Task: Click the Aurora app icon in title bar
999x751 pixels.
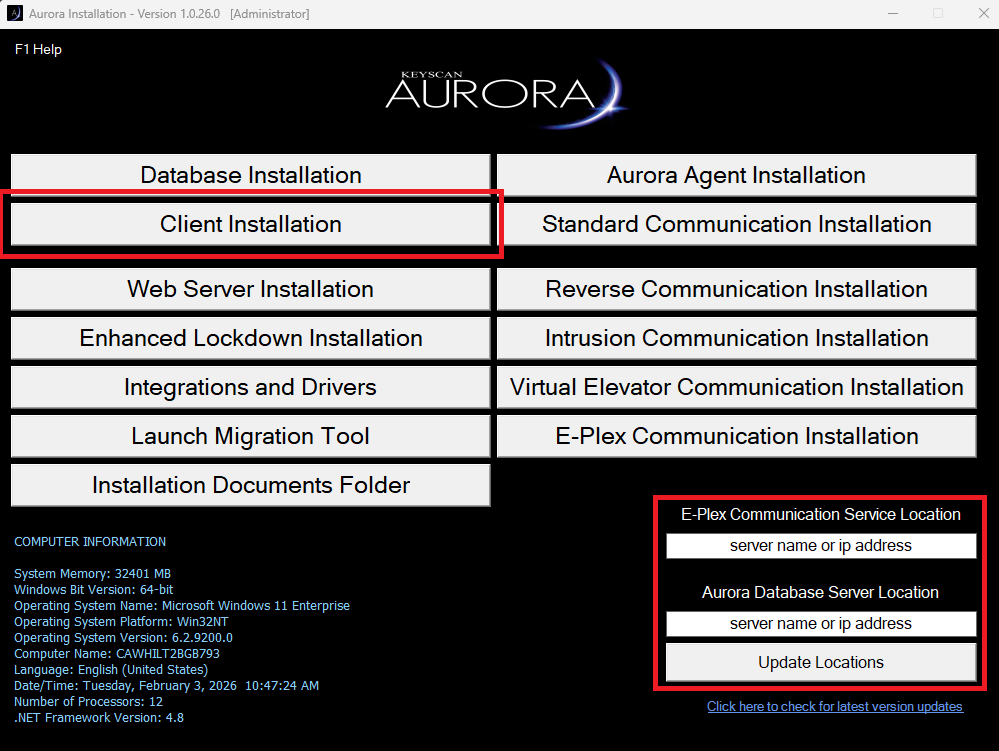Action: 15,14
